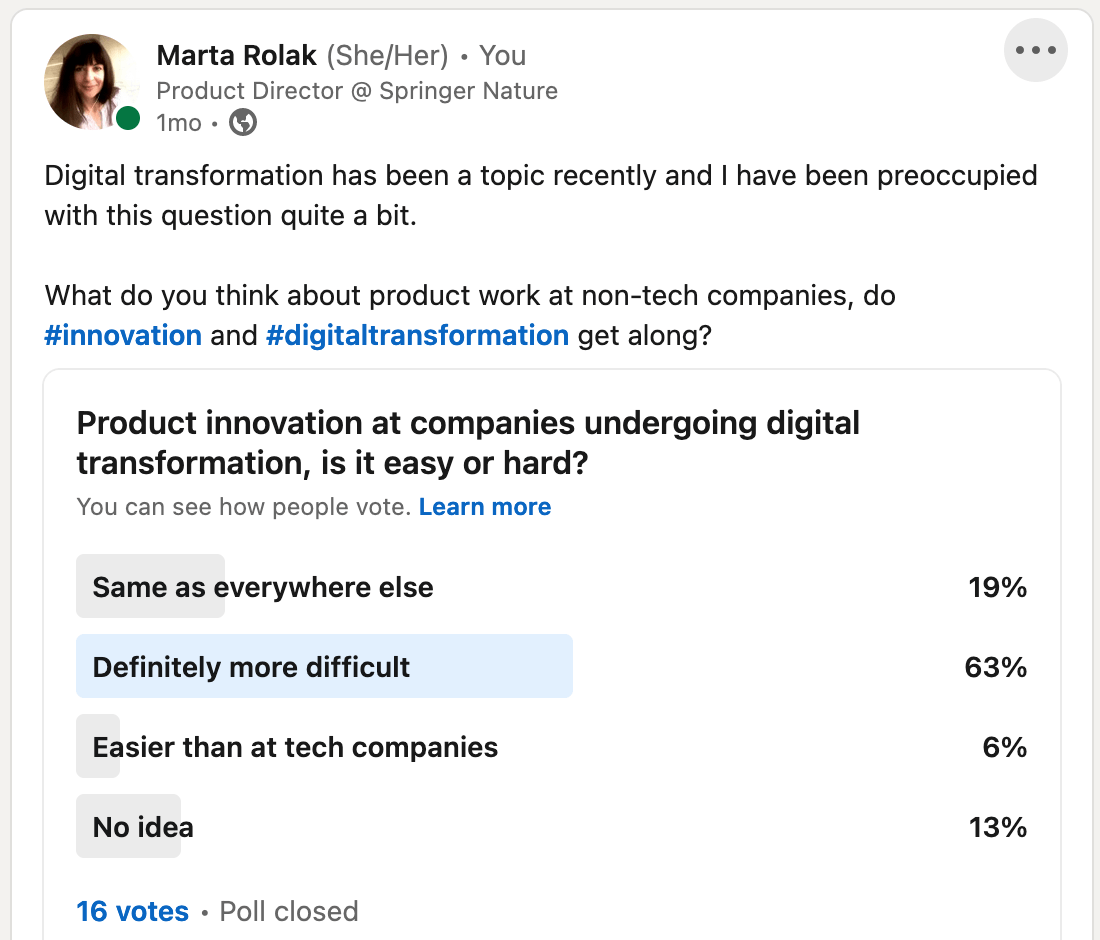This screenshot has width=1100, height=940.
Task: Select the "Same as everywhere else" poll option
Action: [x=263, y=587]
